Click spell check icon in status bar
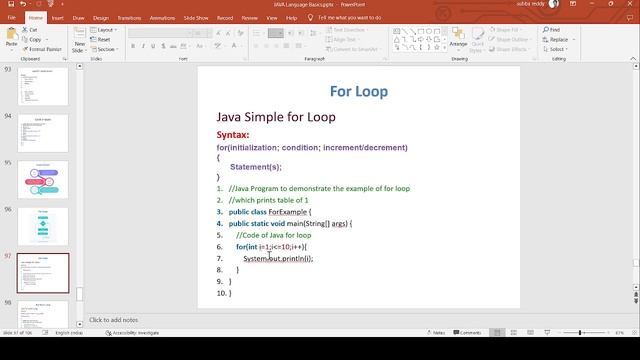 45,333
